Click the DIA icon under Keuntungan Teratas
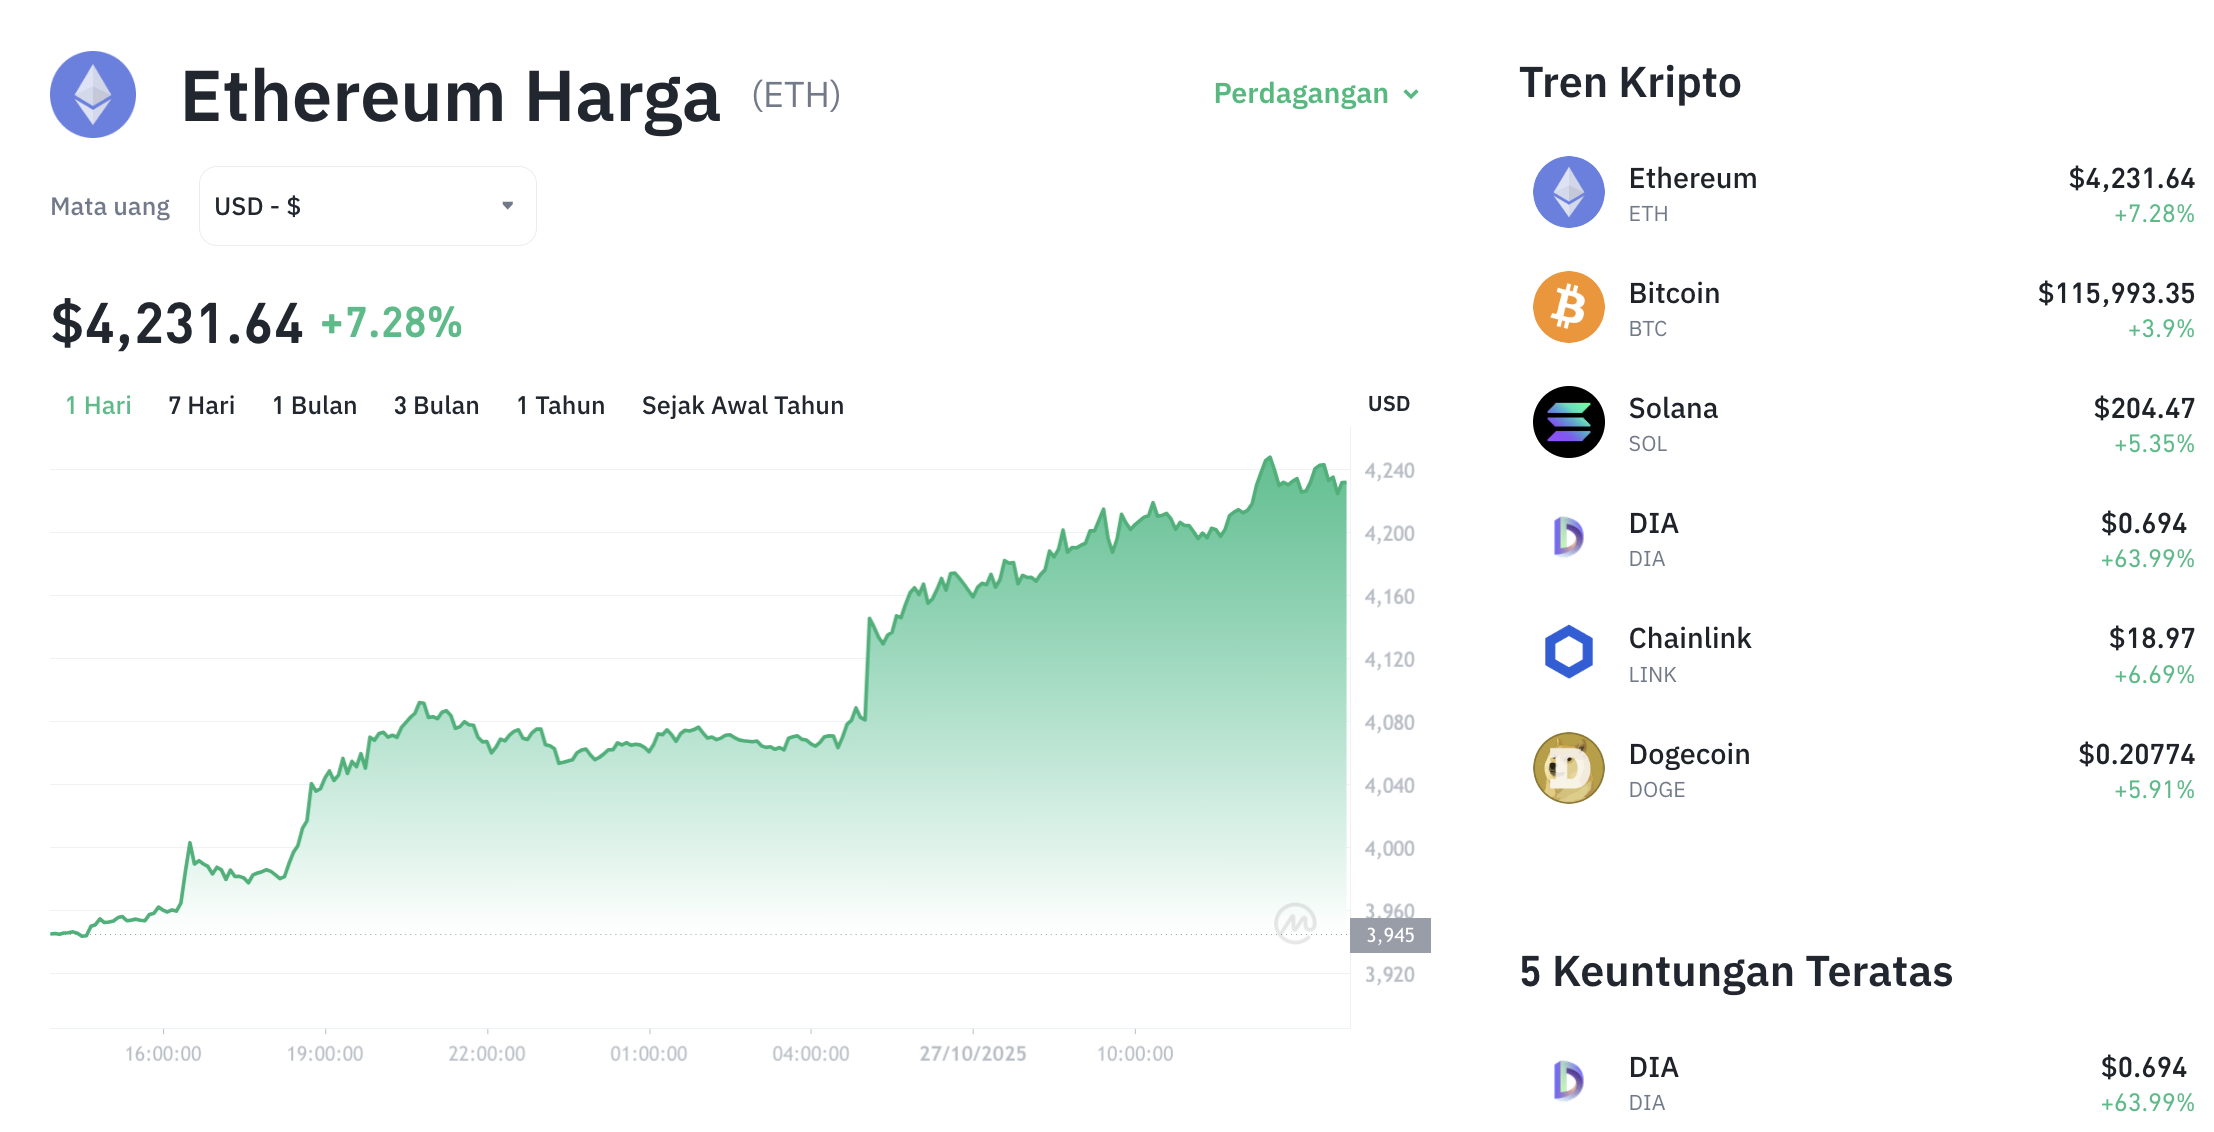Screen dimensions: 2214x1132 (1568, 1081)
